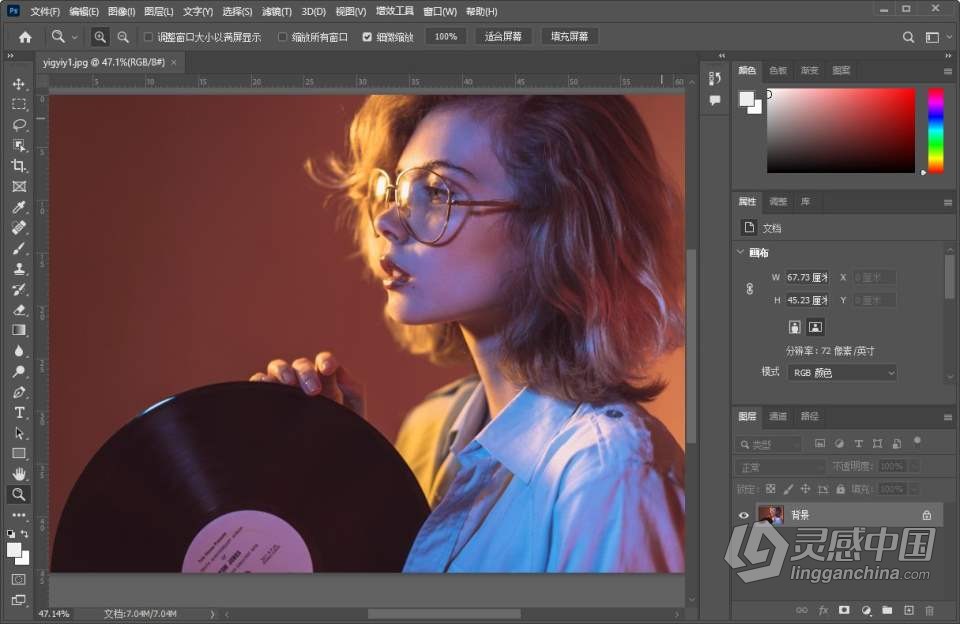Hide the 背景 layer visibility eye
This screenshot has height=624, width=960.
742,514
